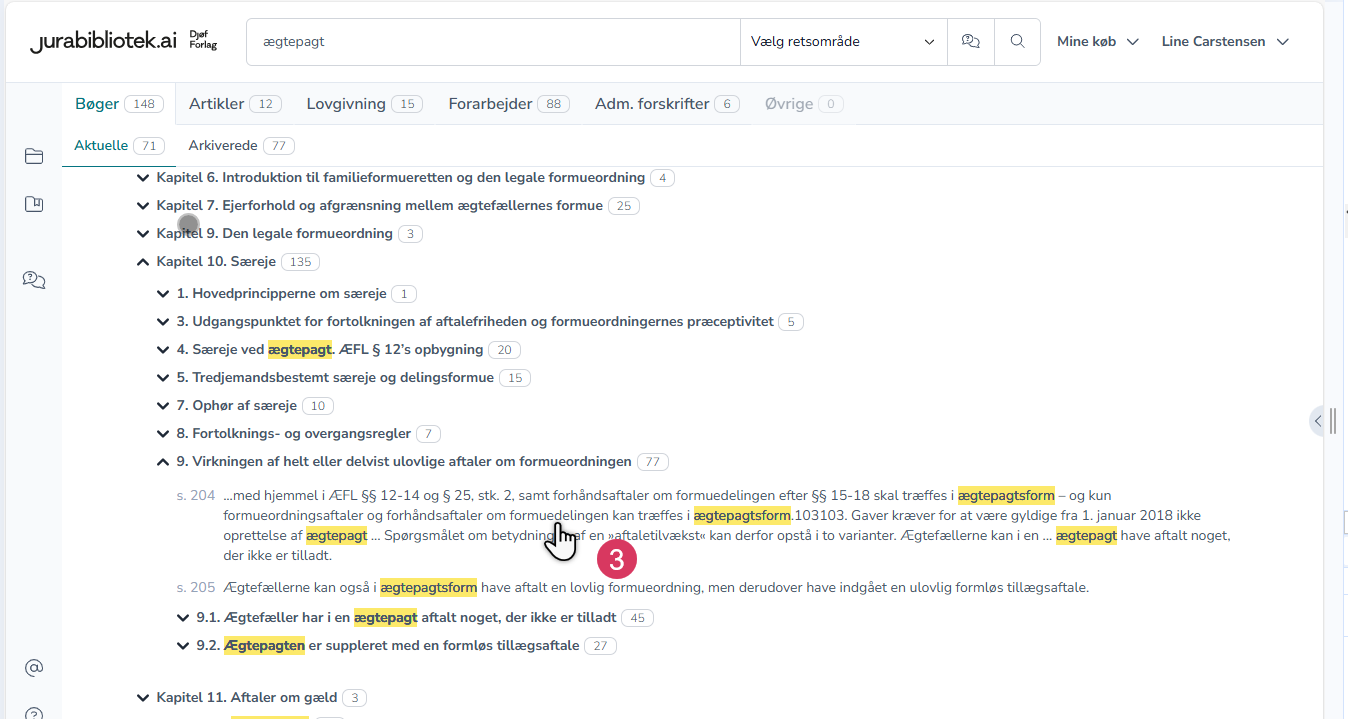Open the Line Carstensen user menu

[x=1224, y=42]
